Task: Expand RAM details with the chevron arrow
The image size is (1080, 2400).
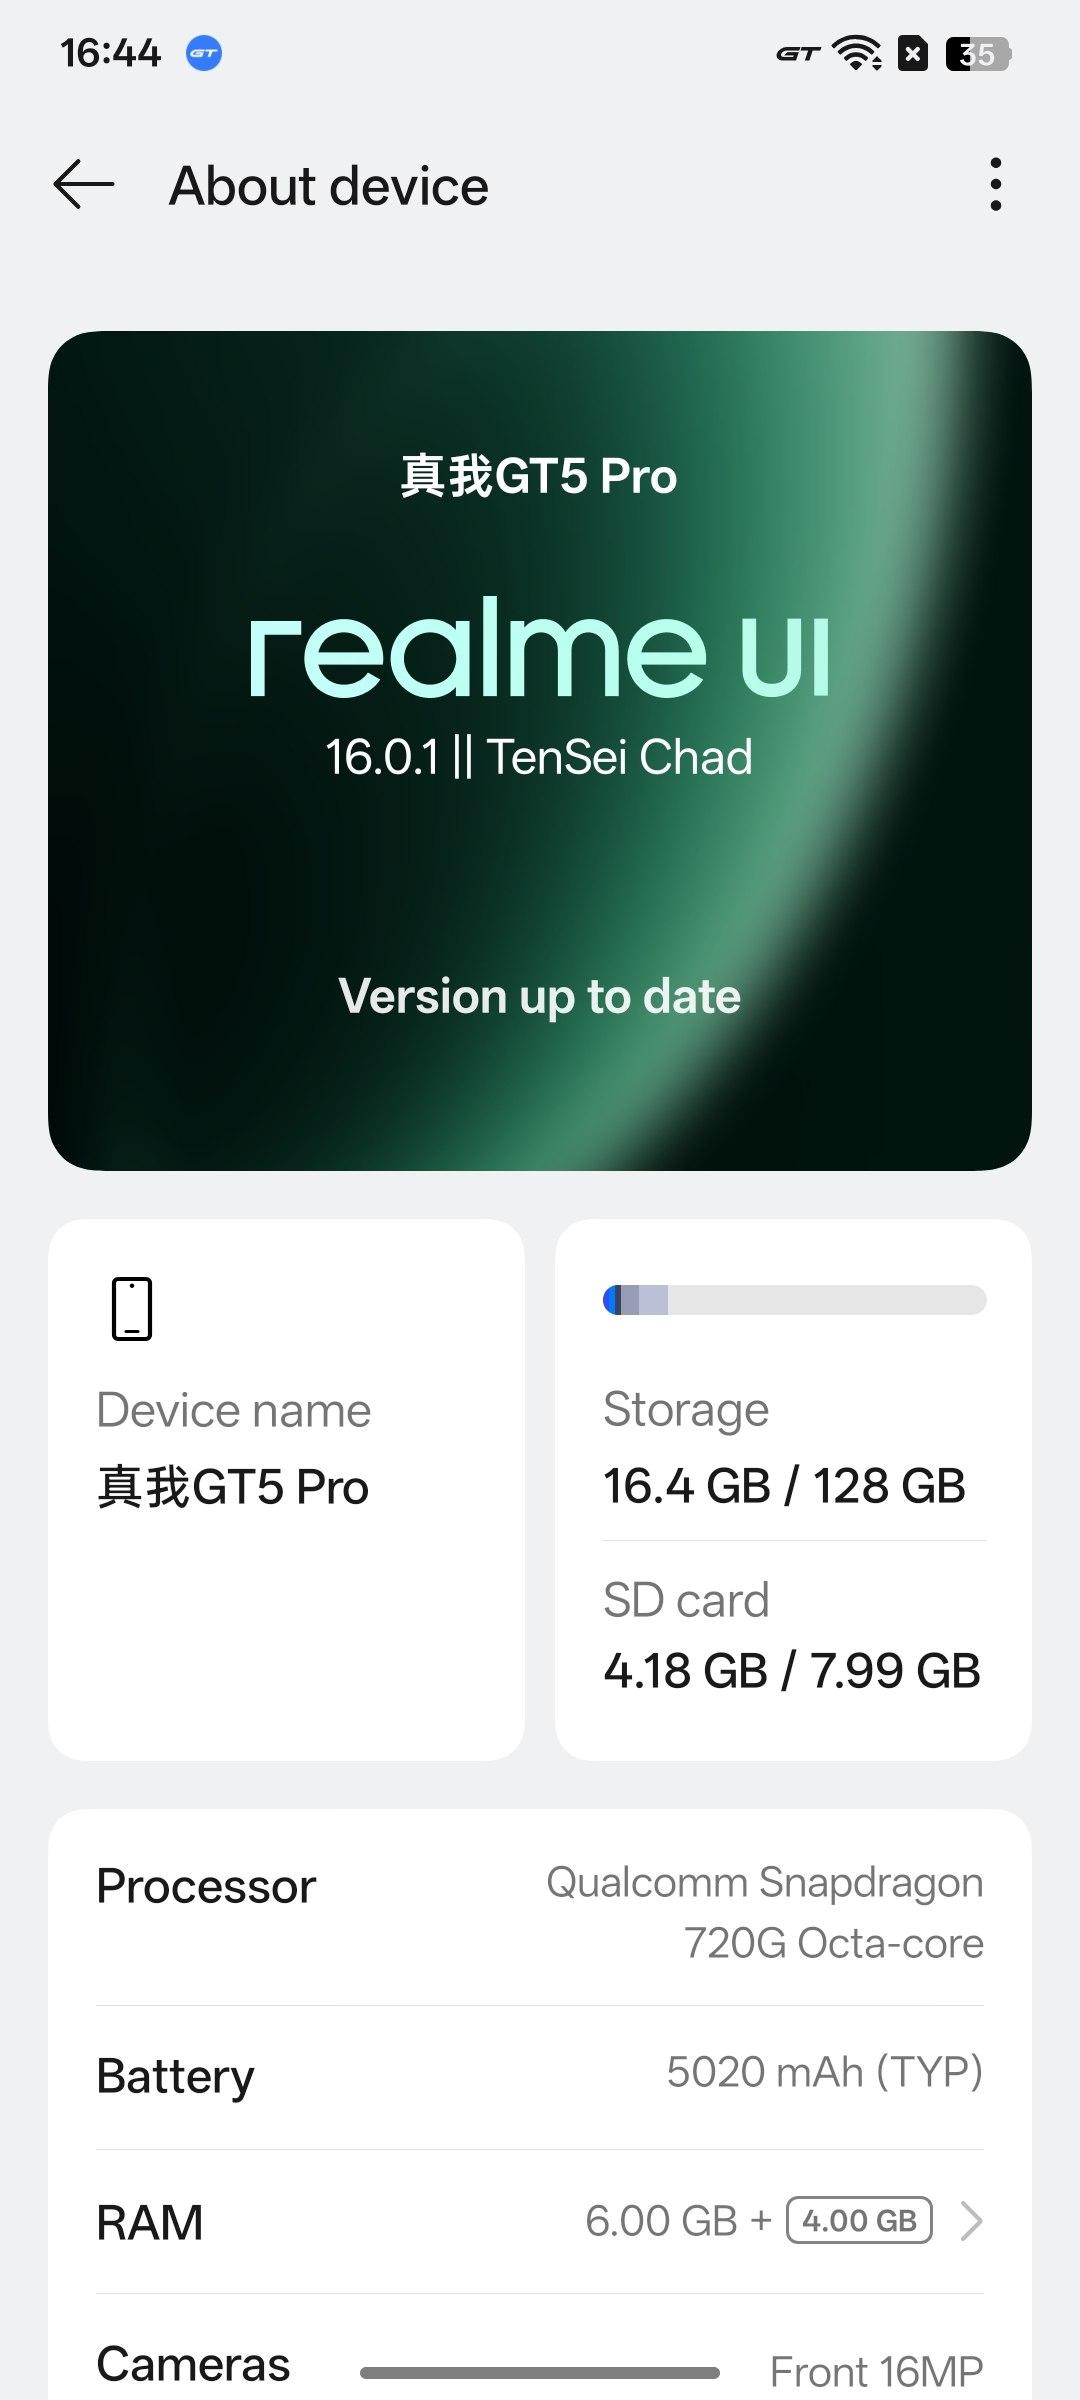Action: pos(970,2221)
